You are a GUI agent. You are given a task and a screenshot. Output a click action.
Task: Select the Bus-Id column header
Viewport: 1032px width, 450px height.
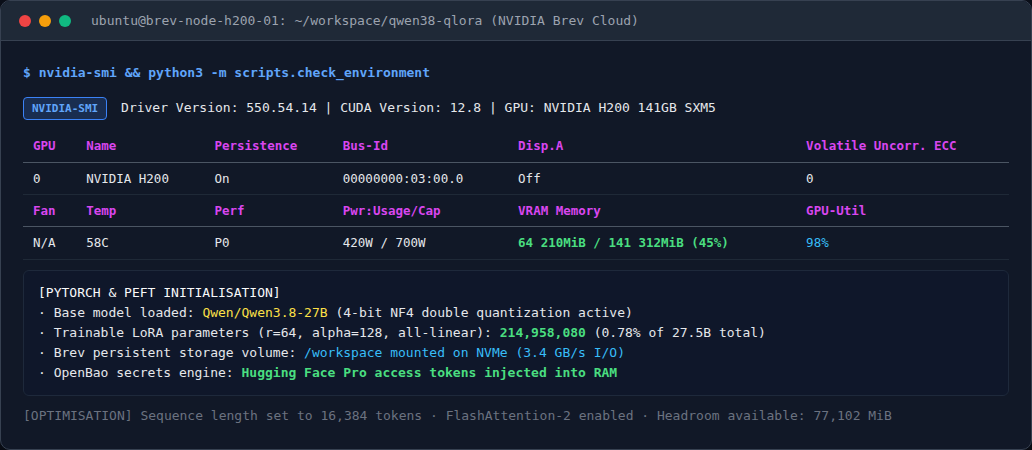coord(365,146)
